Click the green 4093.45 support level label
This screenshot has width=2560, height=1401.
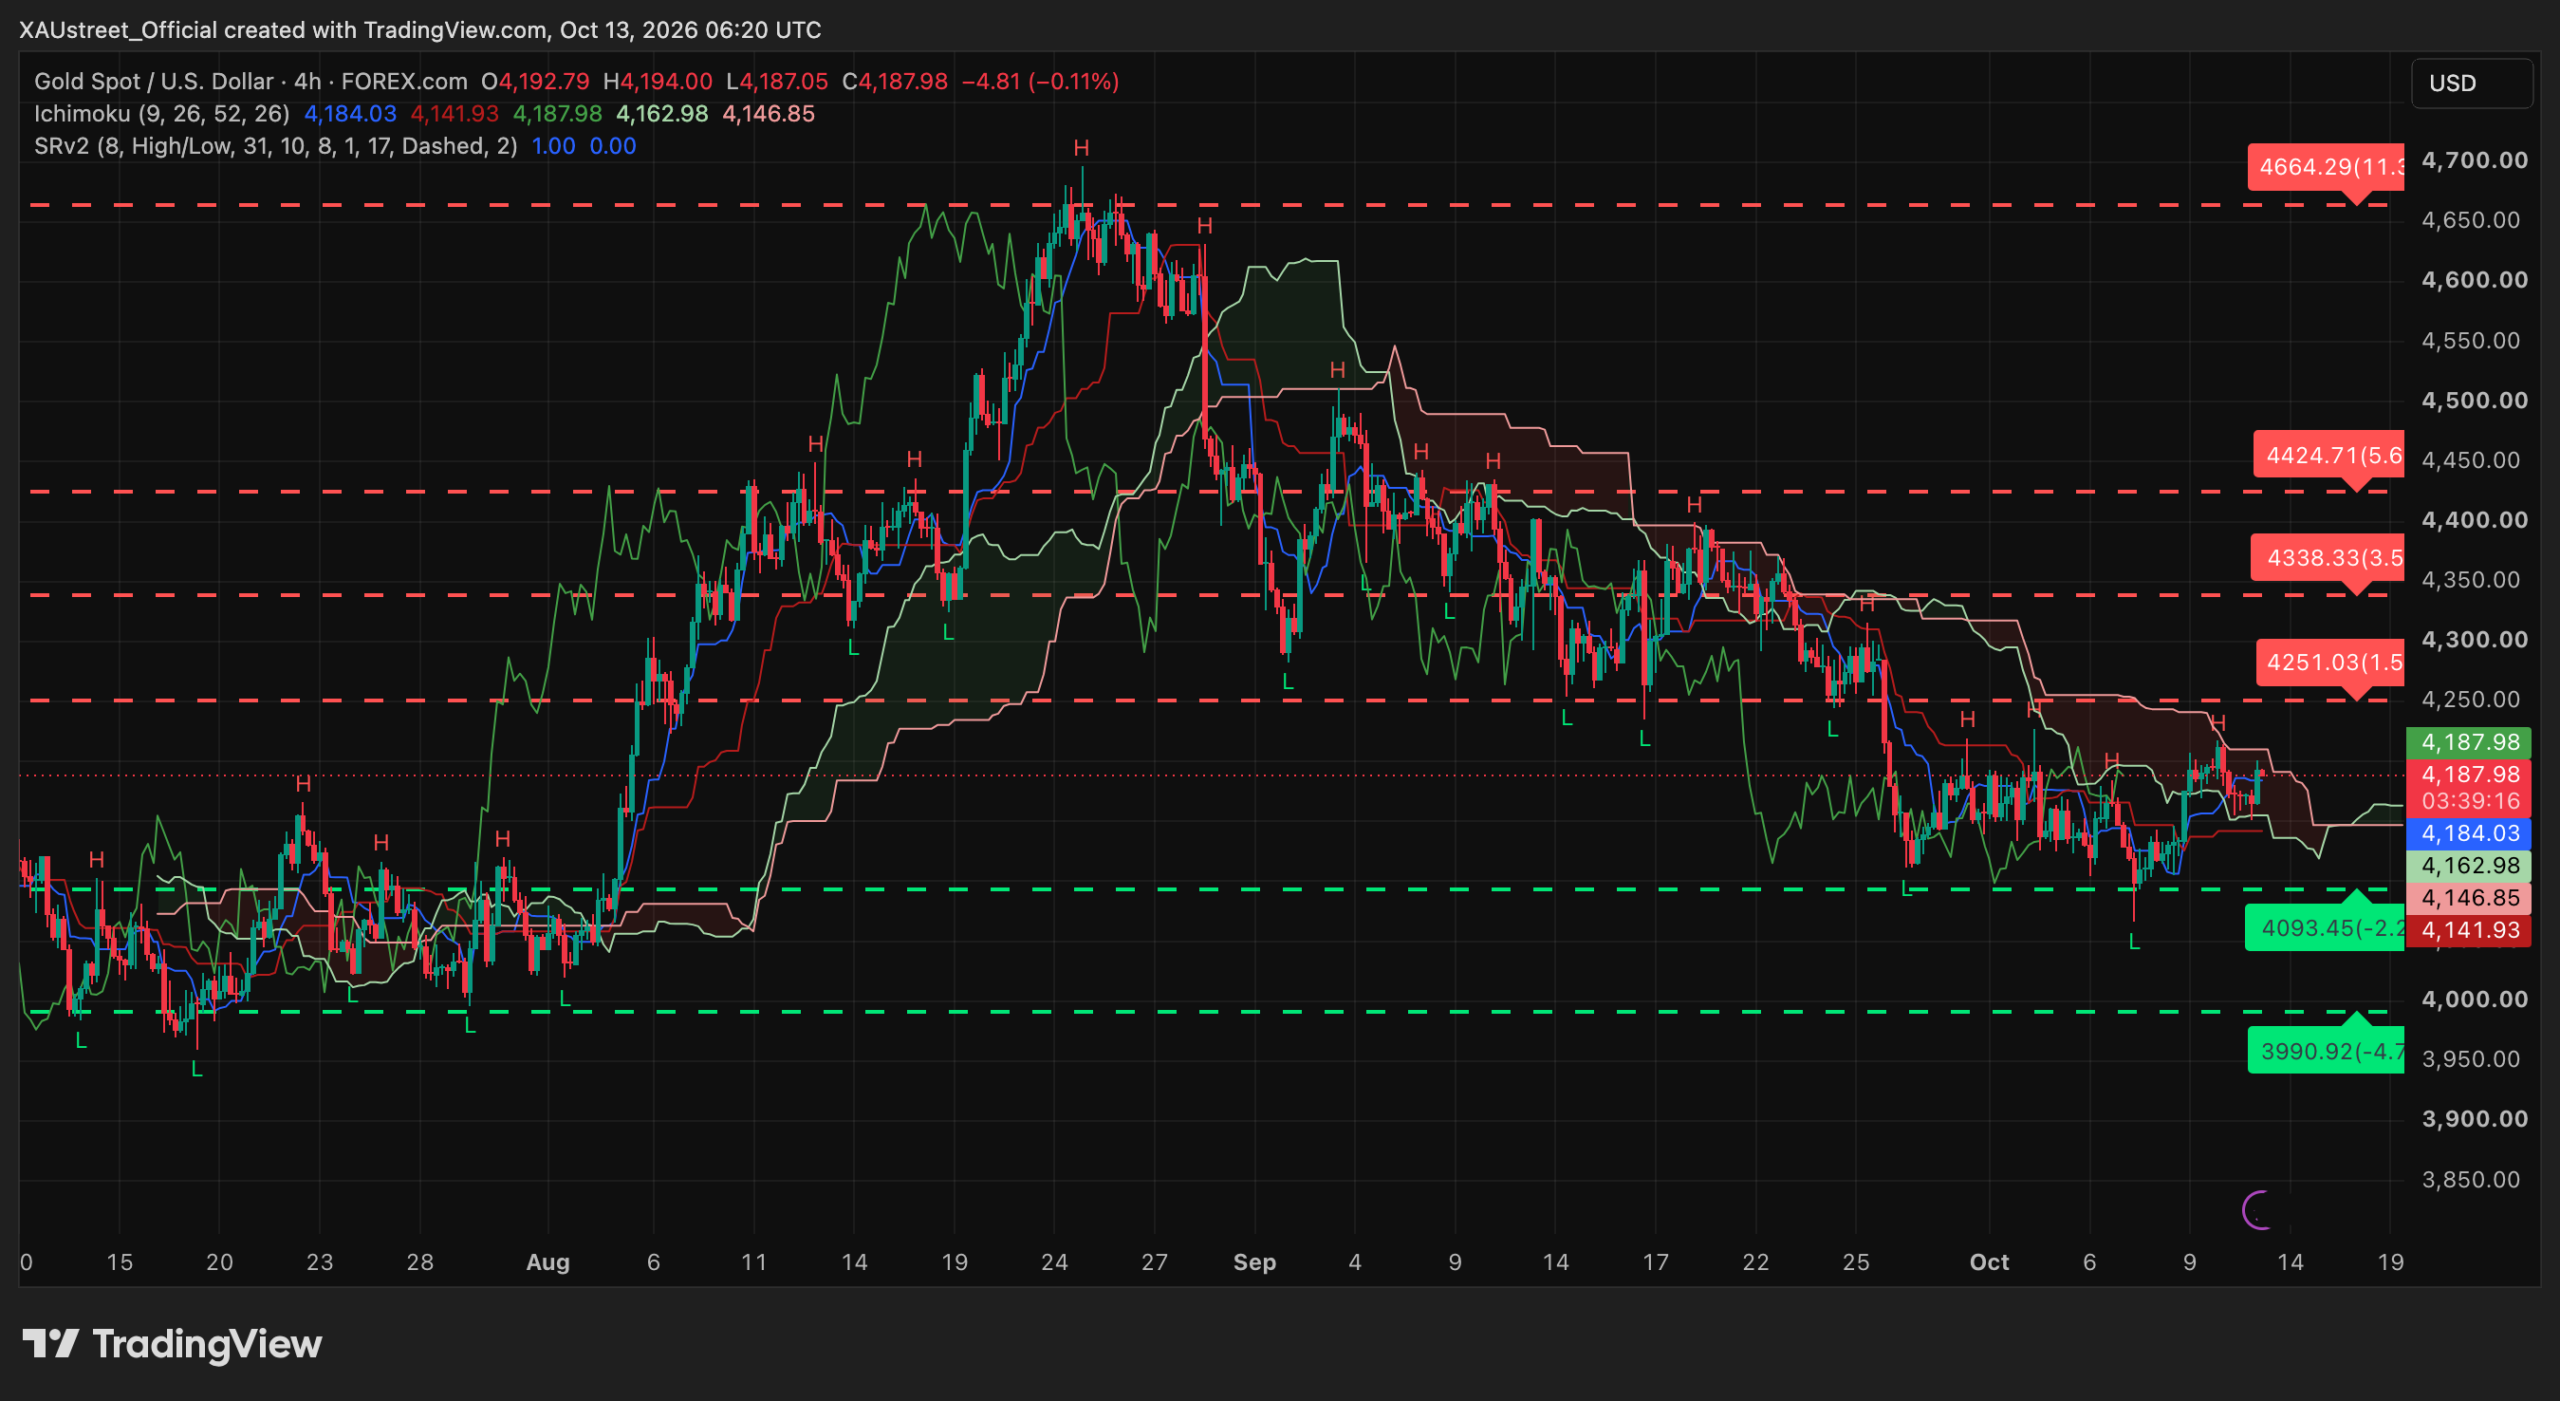(x=2325, y=928)
